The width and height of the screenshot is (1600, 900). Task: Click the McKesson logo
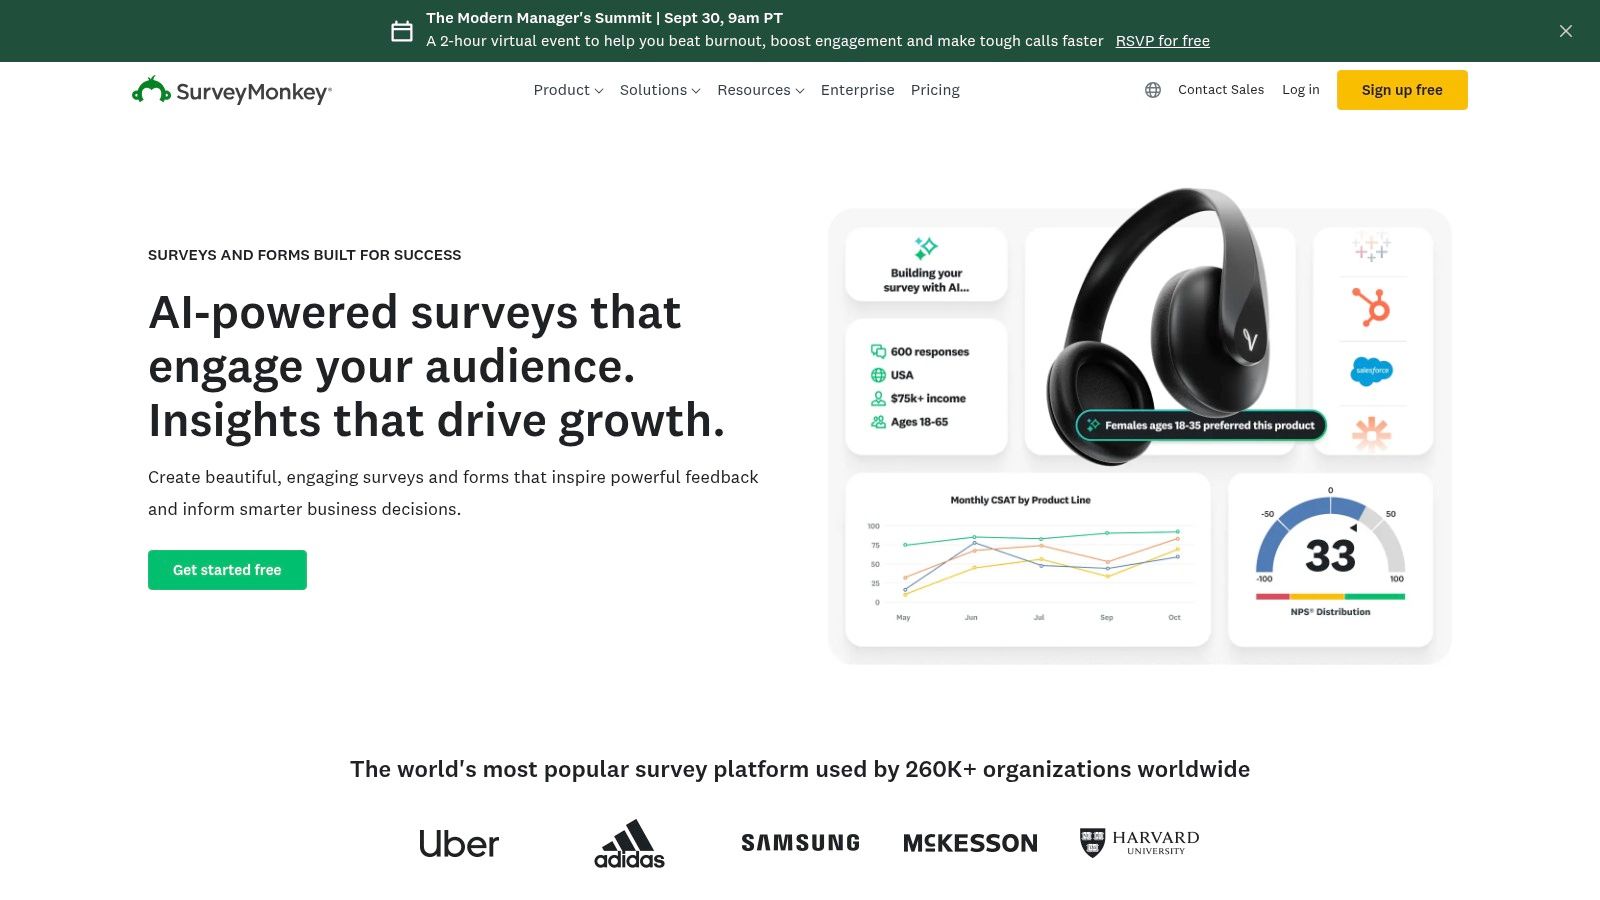[x=970, y=843]
